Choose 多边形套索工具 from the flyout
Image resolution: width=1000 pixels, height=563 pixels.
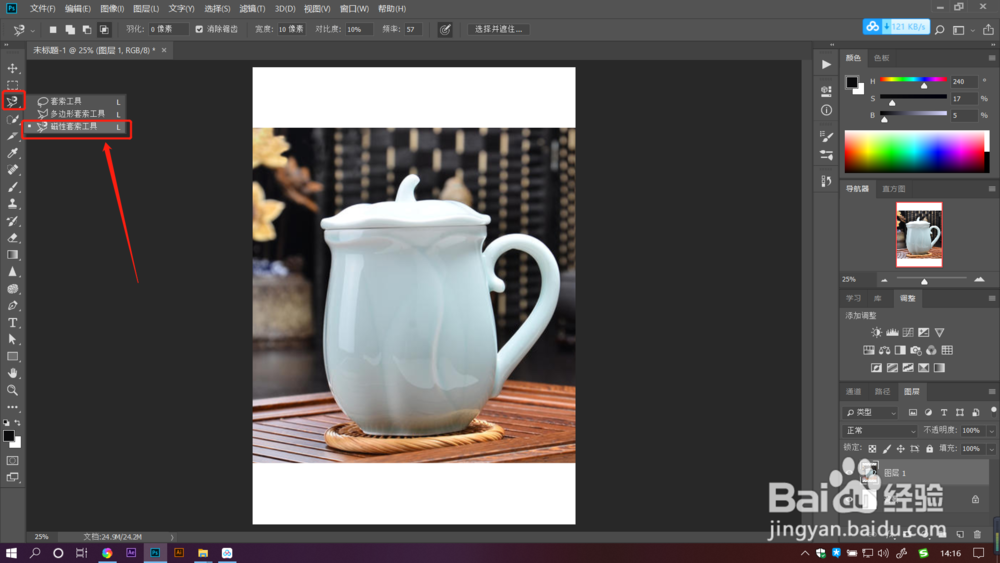(79, 114)
